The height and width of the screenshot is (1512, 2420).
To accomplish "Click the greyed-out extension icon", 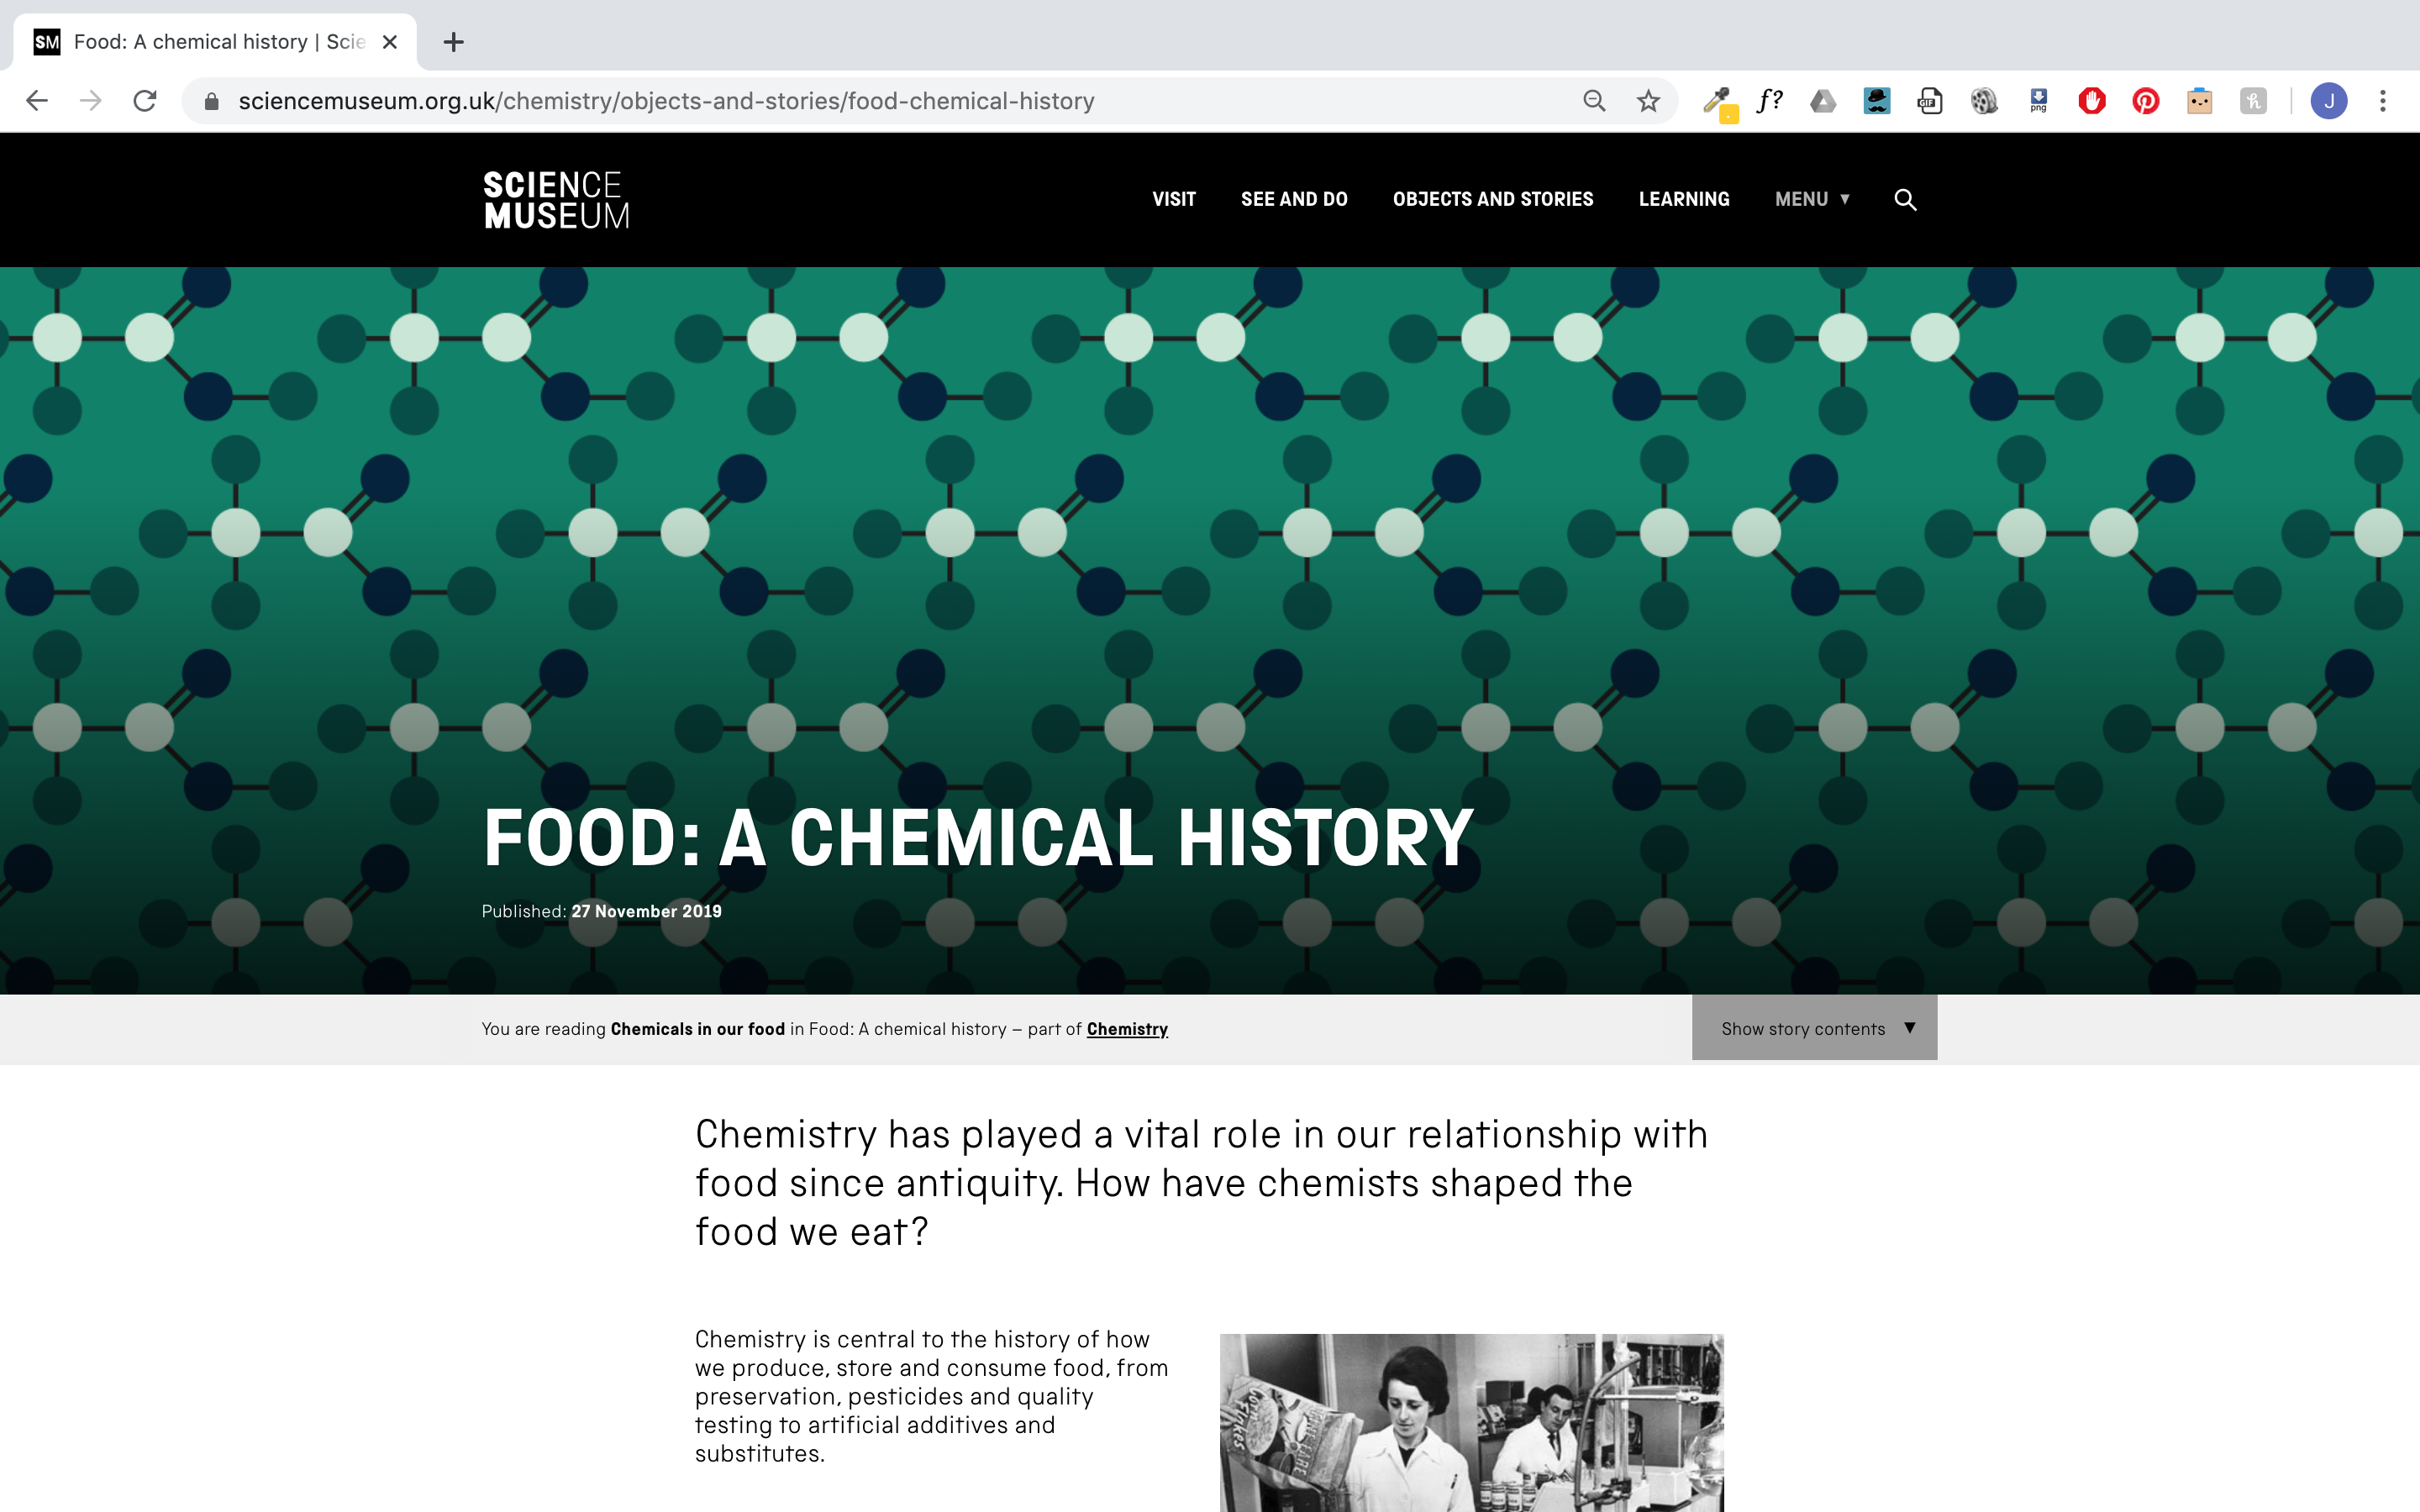I will (x=2253, y=101).
